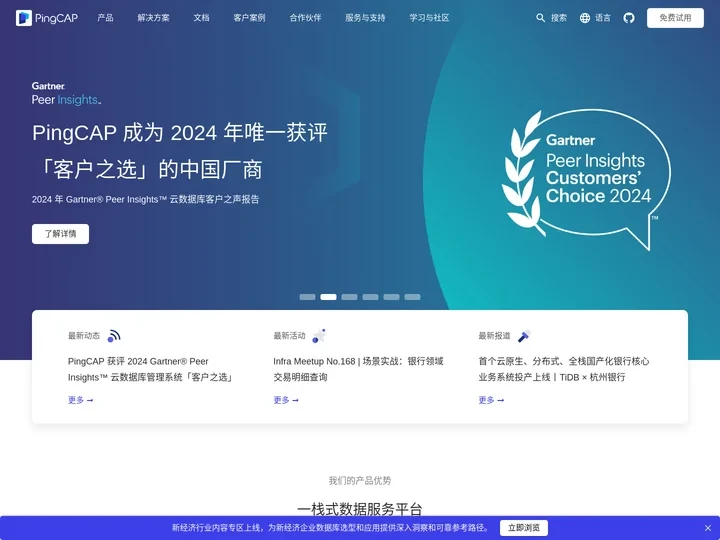720x540 pixels.
Task: Open the 解决方案 menu
Action: pos(153,18)
